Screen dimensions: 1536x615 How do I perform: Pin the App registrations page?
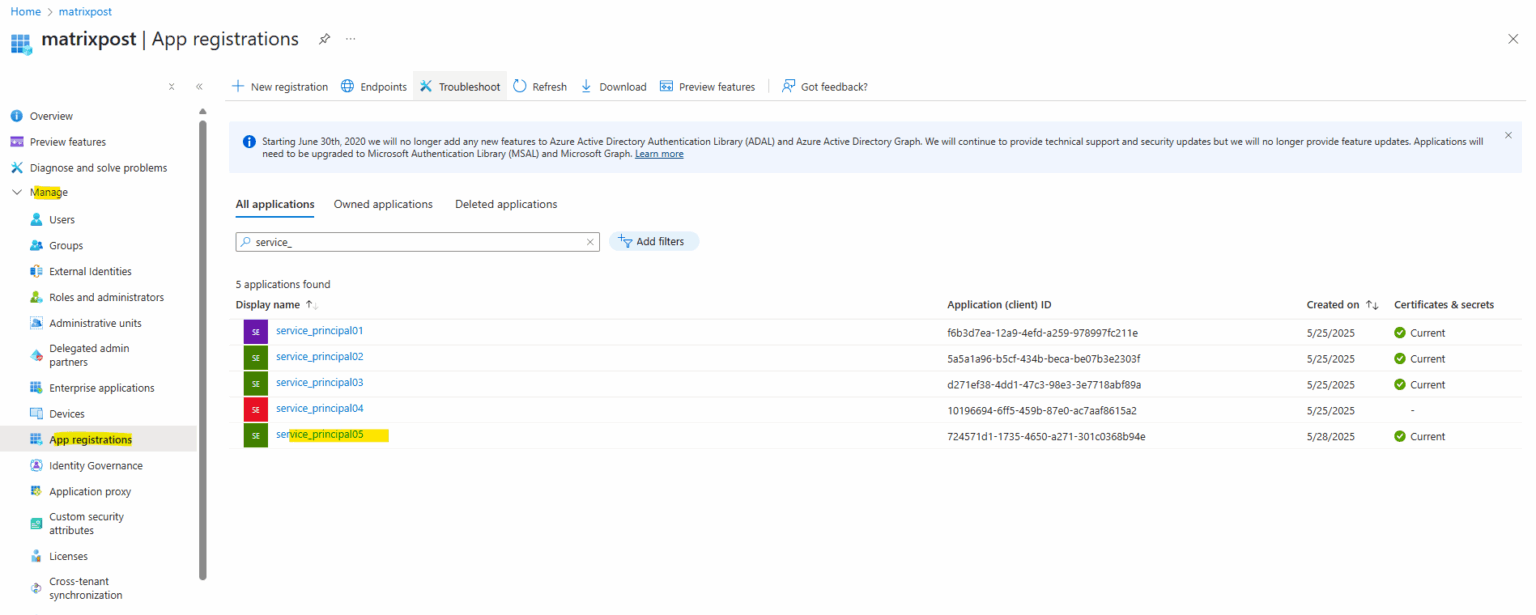325,39
